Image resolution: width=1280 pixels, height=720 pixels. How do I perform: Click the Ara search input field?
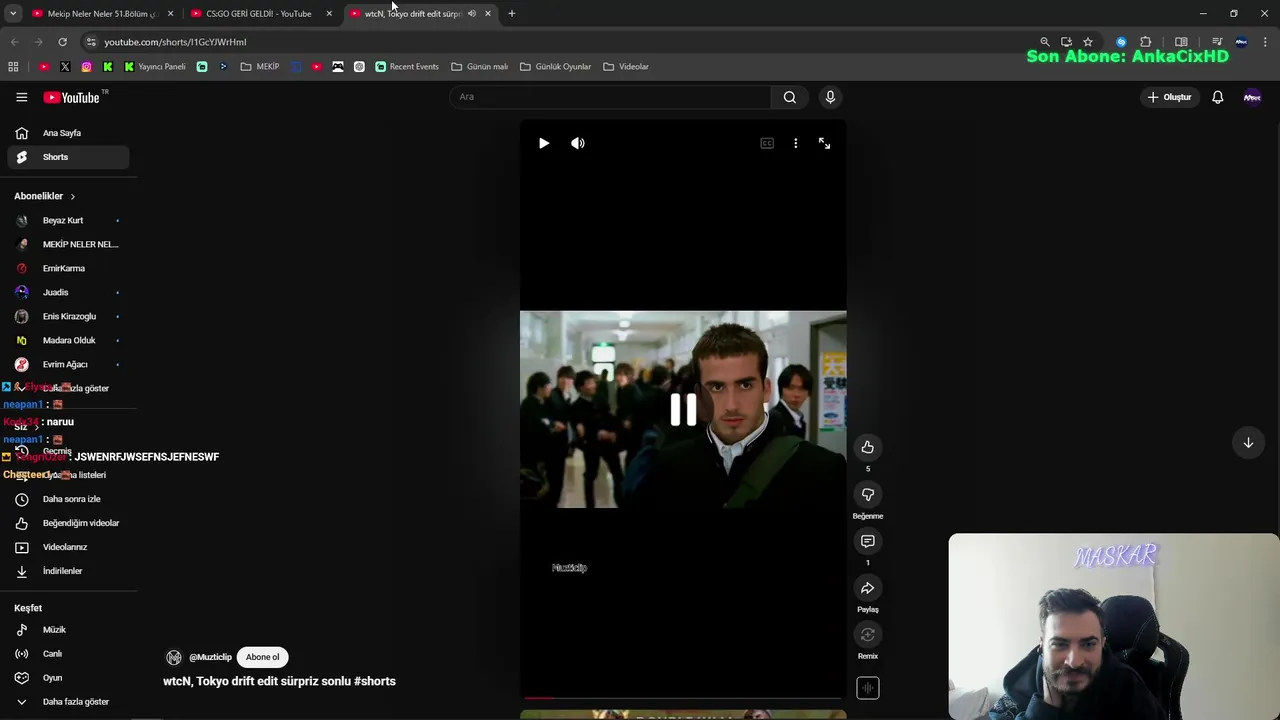tap(610, 97)
